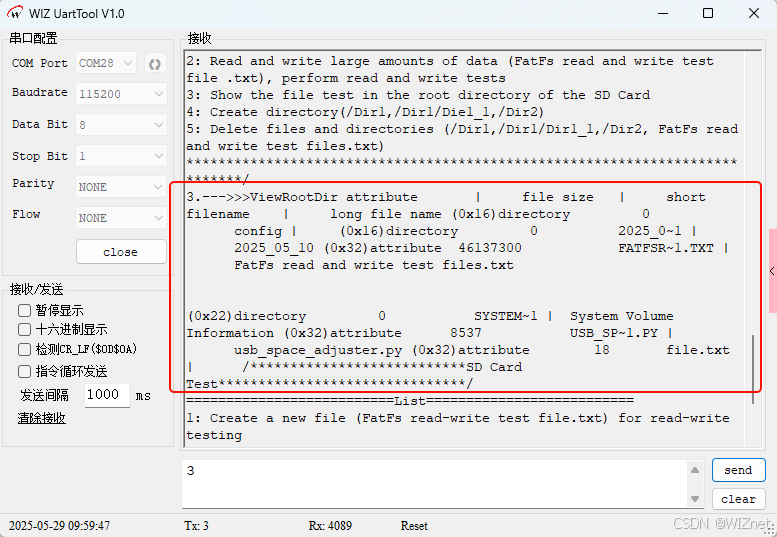The image size is (777, 537).
Task: Click the WIZ UartTool app logo
Action: (x=15, y=13)
